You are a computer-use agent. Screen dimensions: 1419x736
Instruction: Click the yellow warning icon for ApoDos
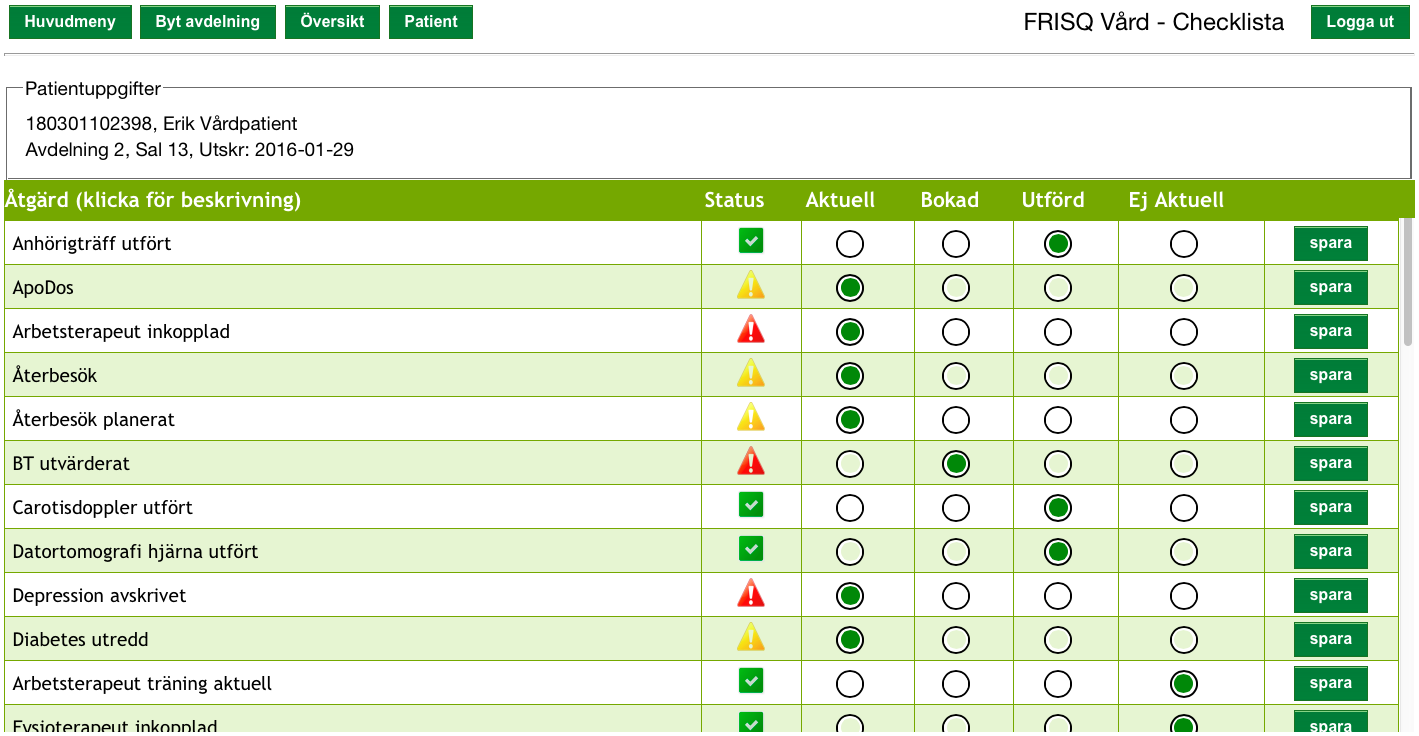click(x=751, y=285)
